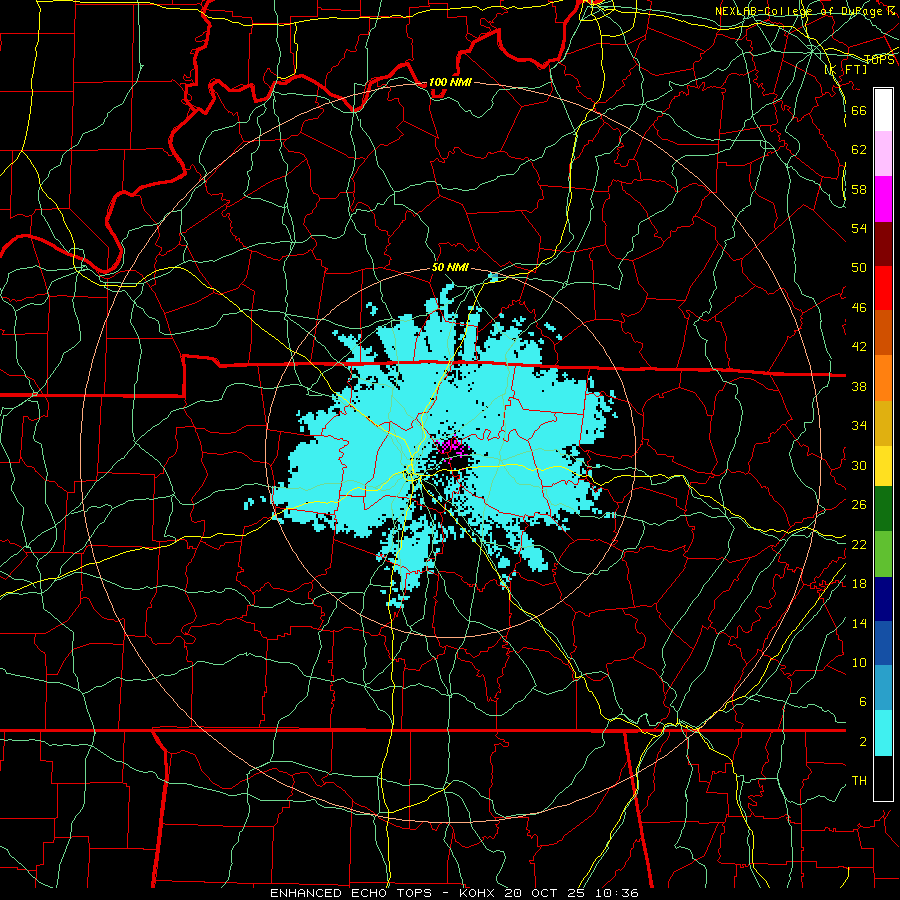This screenshot has width=900, height=900.
Task: Click the 62 scale label
Action: click(859, 150)
